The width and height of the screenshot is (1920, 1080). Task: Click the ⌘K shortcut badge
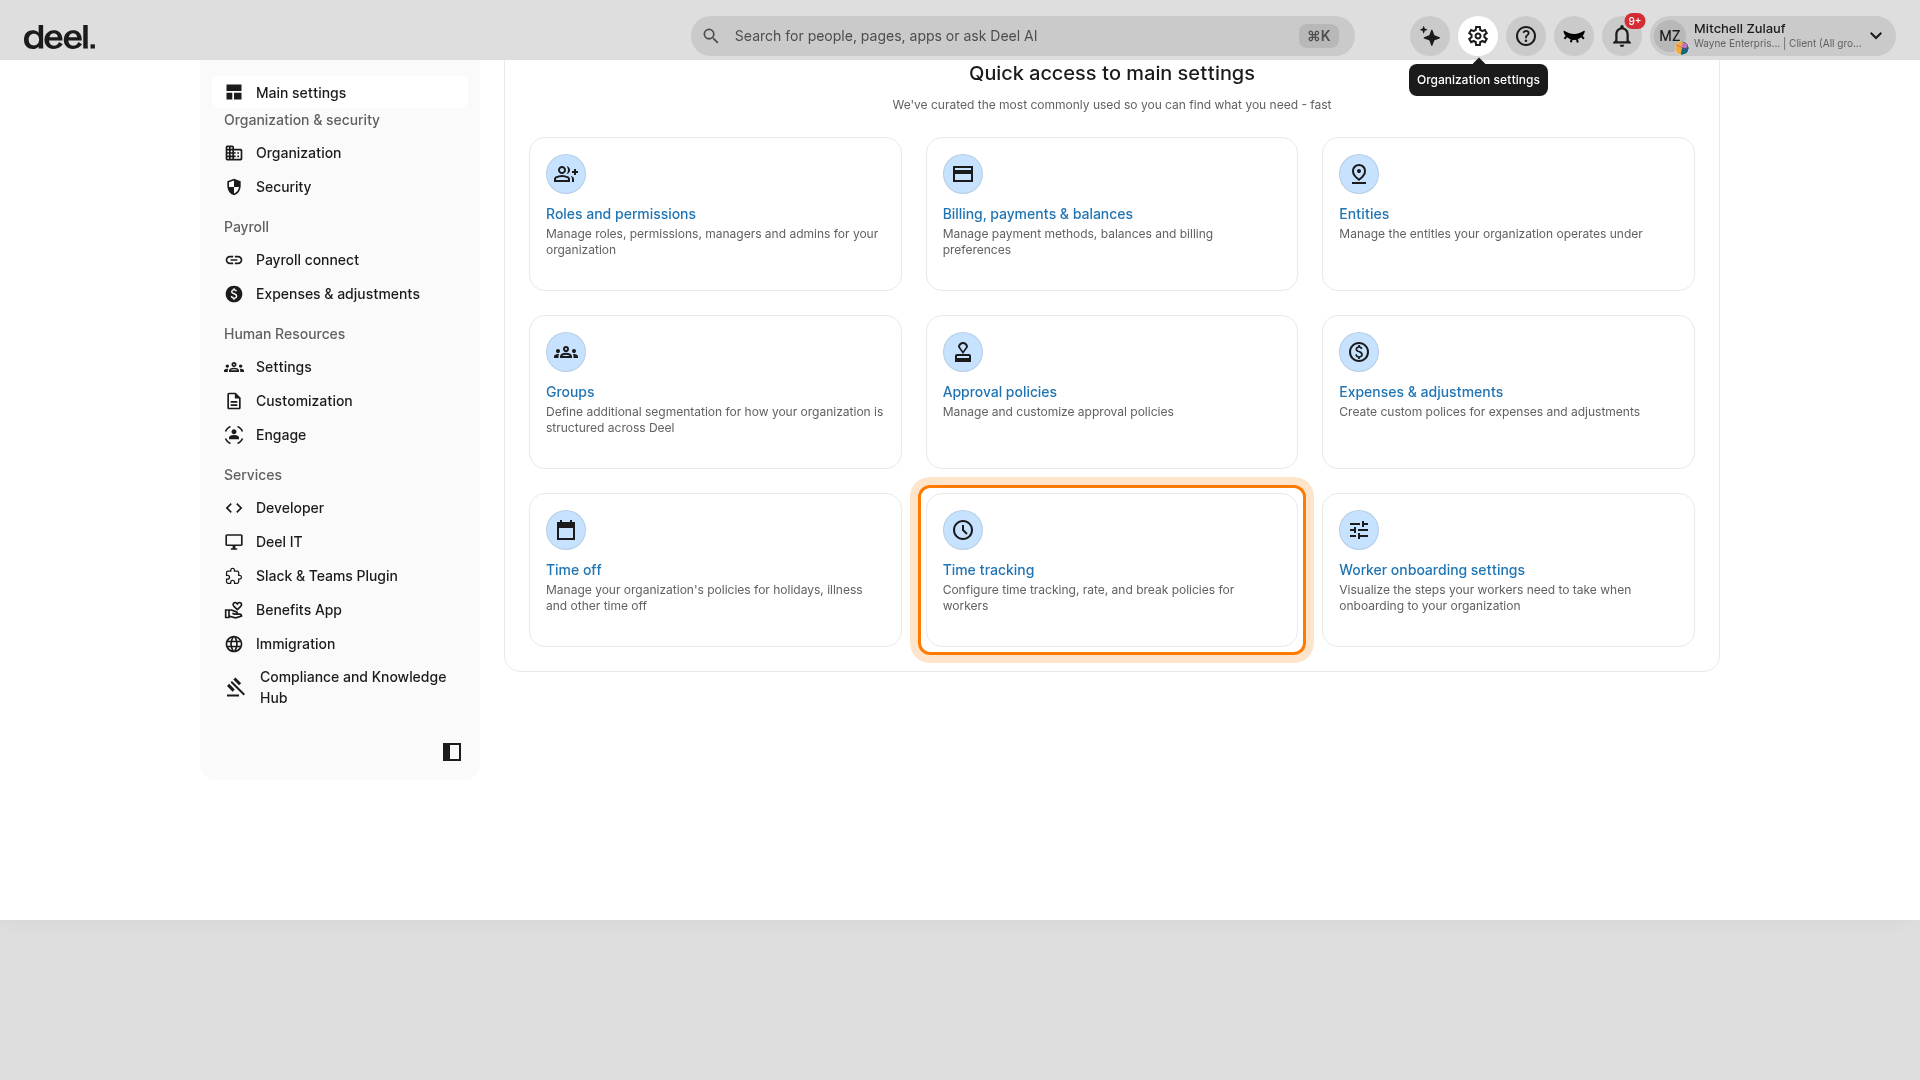[1319, 36]
